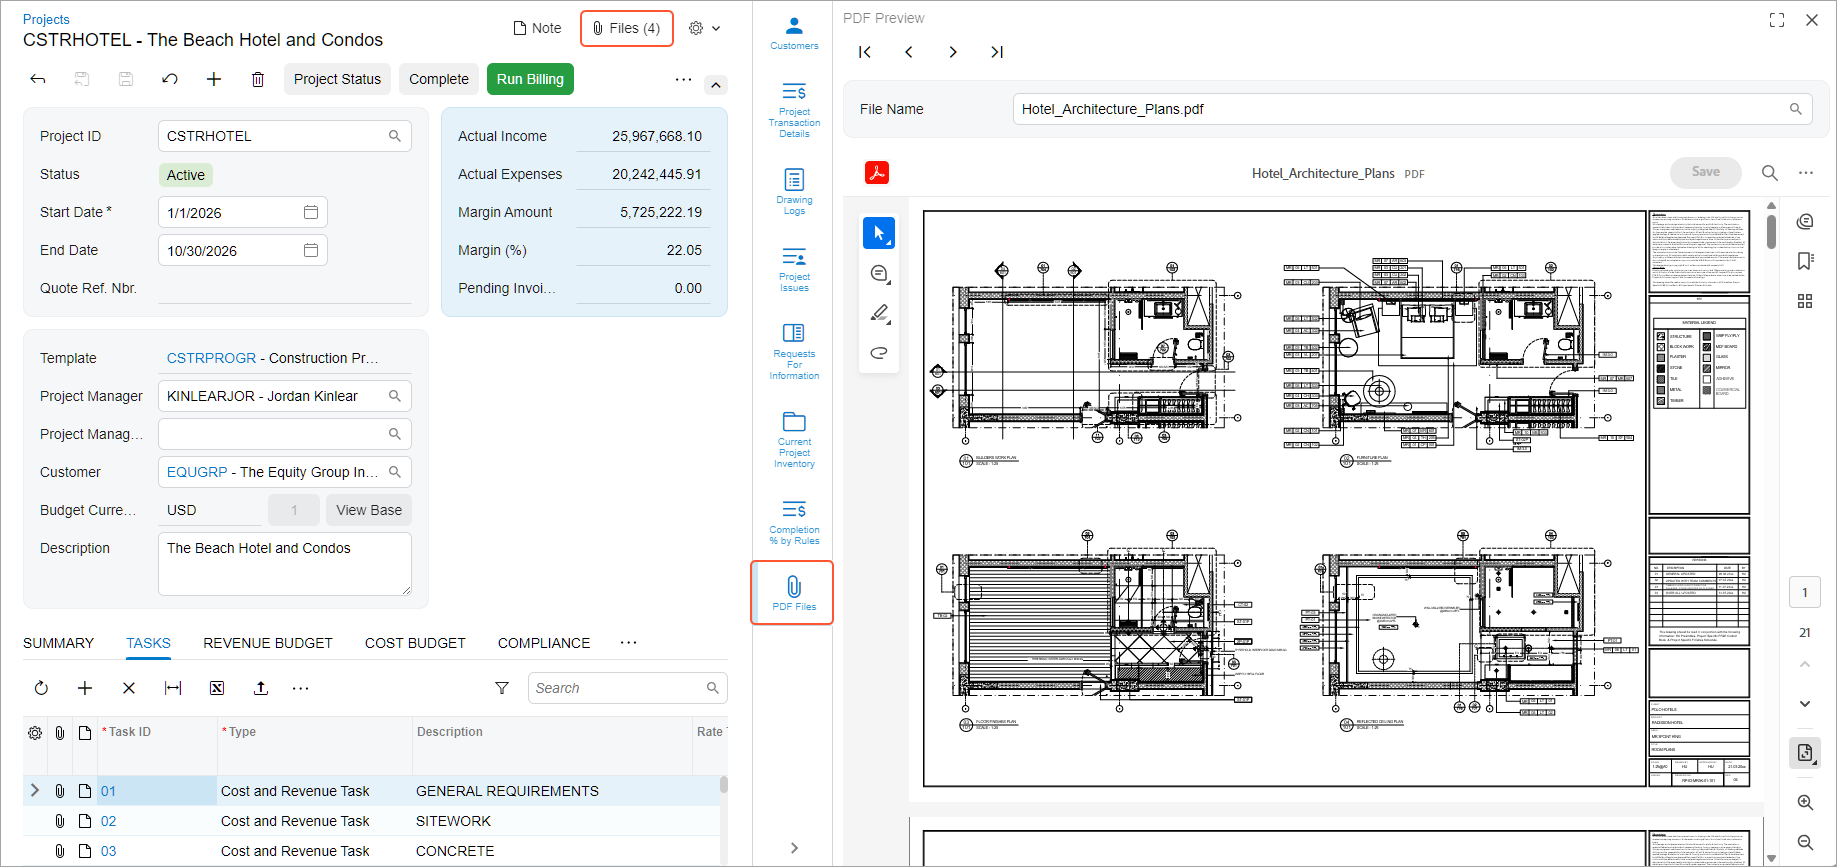Select the freehand draw tool in PDF viewer

coord(879,353)
